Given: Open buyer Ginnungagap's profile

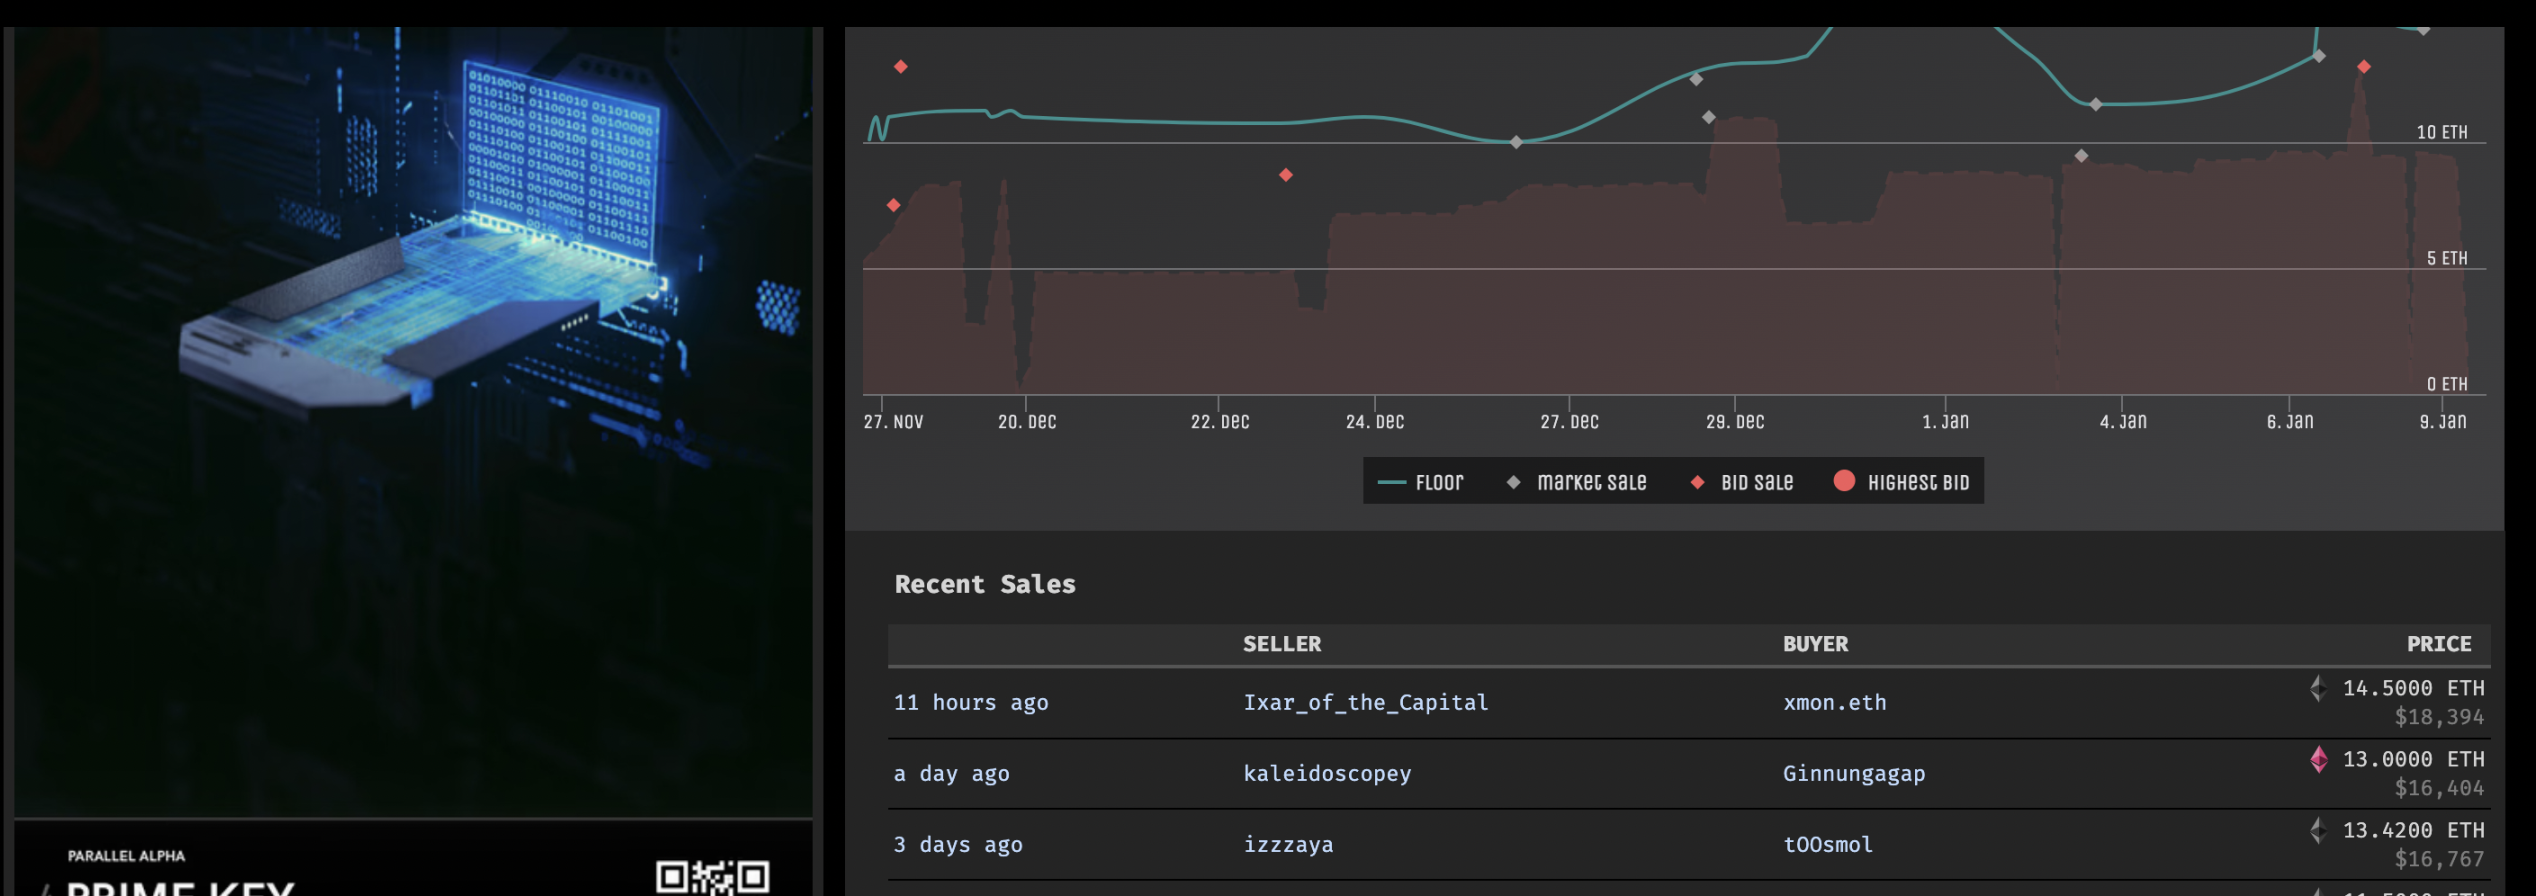Looking at the screenshot, I should pos(1853,774).
